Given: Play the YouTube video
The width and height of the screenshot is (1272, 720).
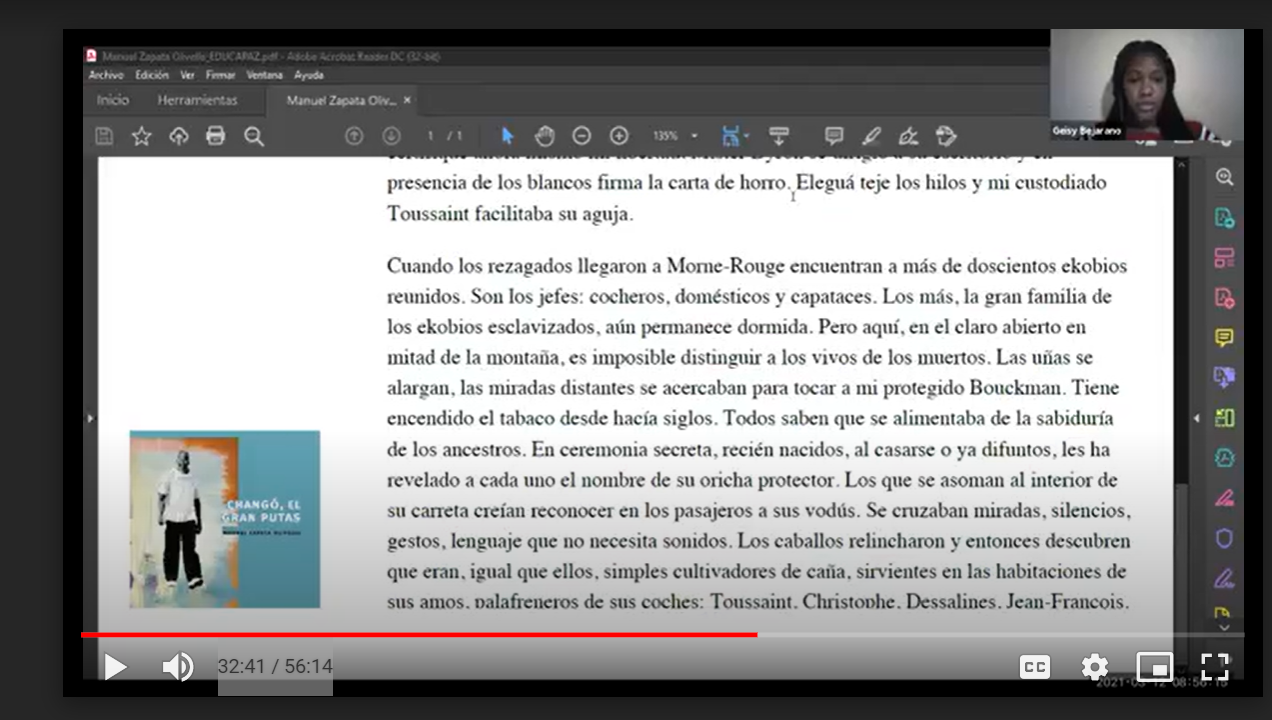Looking at the screenshot, I should point(115,667).
